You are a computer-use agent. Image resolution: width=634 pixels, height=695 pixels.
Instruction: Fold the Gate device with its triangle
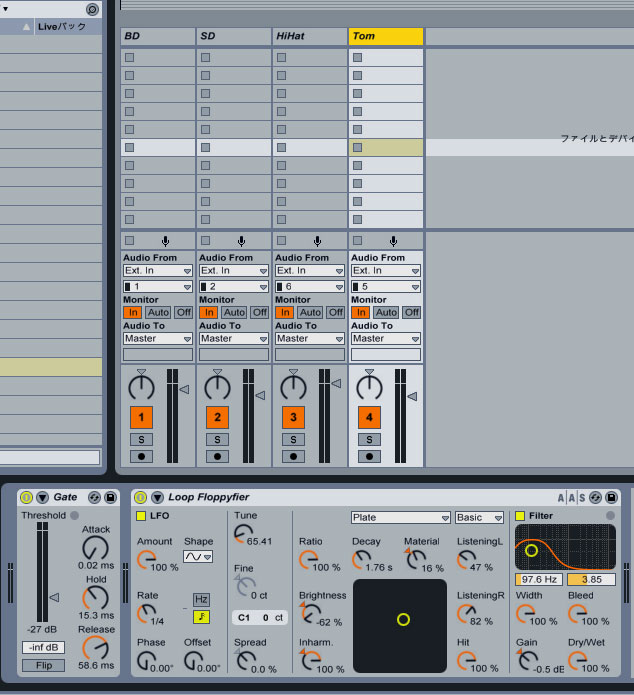43,497
